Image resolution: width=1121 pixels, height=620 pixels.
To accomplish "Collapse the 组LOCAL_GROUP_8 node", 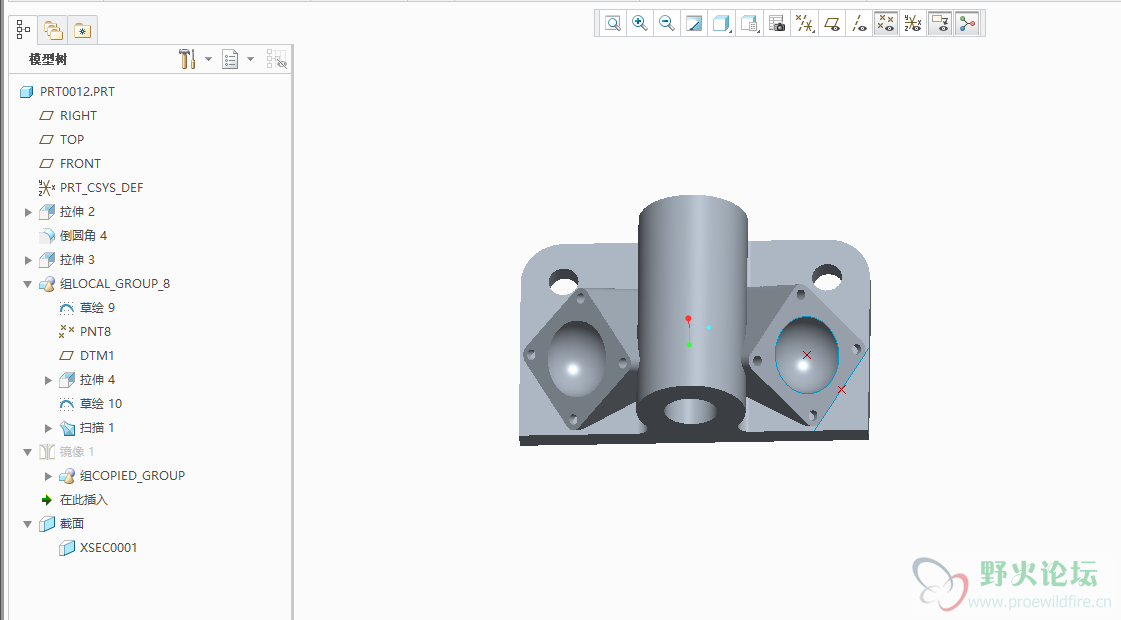I will tap(27, 284).
